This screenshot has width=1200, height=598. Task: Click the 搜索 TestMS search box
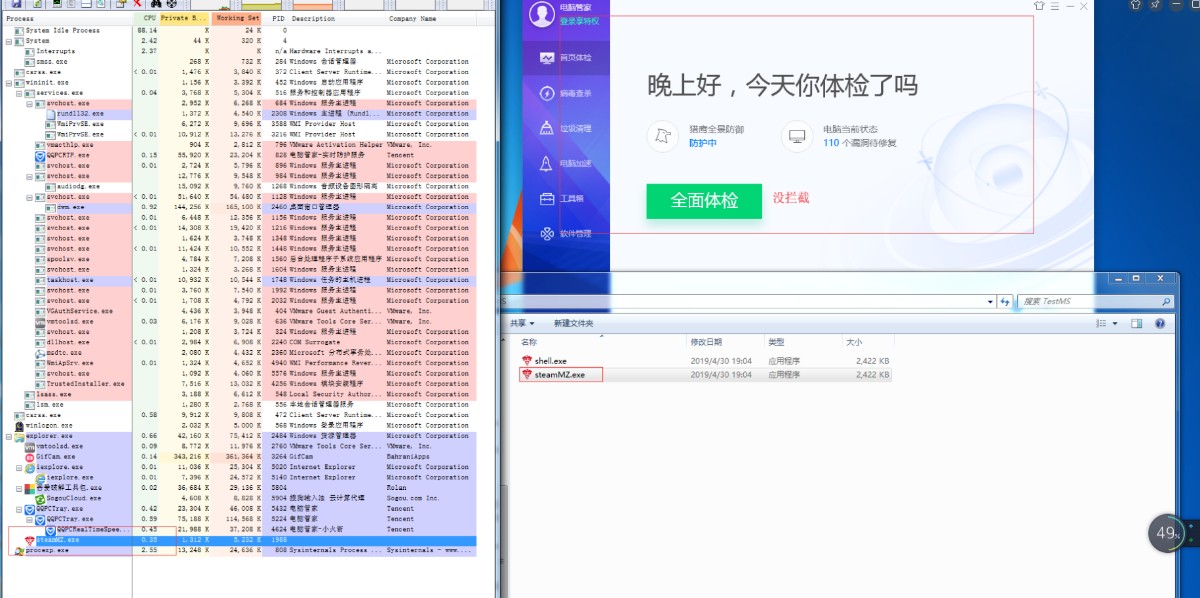tap(1094, 301)
